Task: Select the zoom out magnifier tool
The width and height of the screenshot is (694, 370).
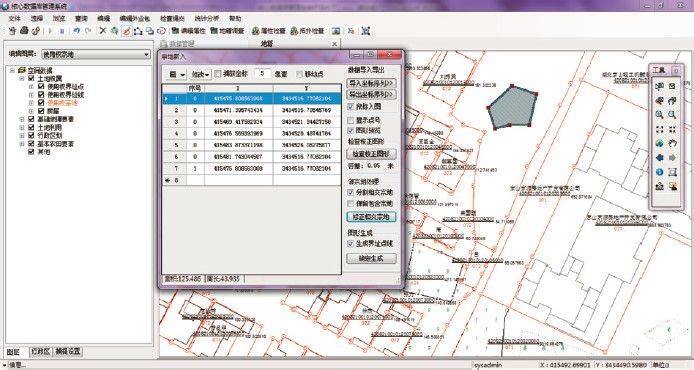Action: [672, 115]
